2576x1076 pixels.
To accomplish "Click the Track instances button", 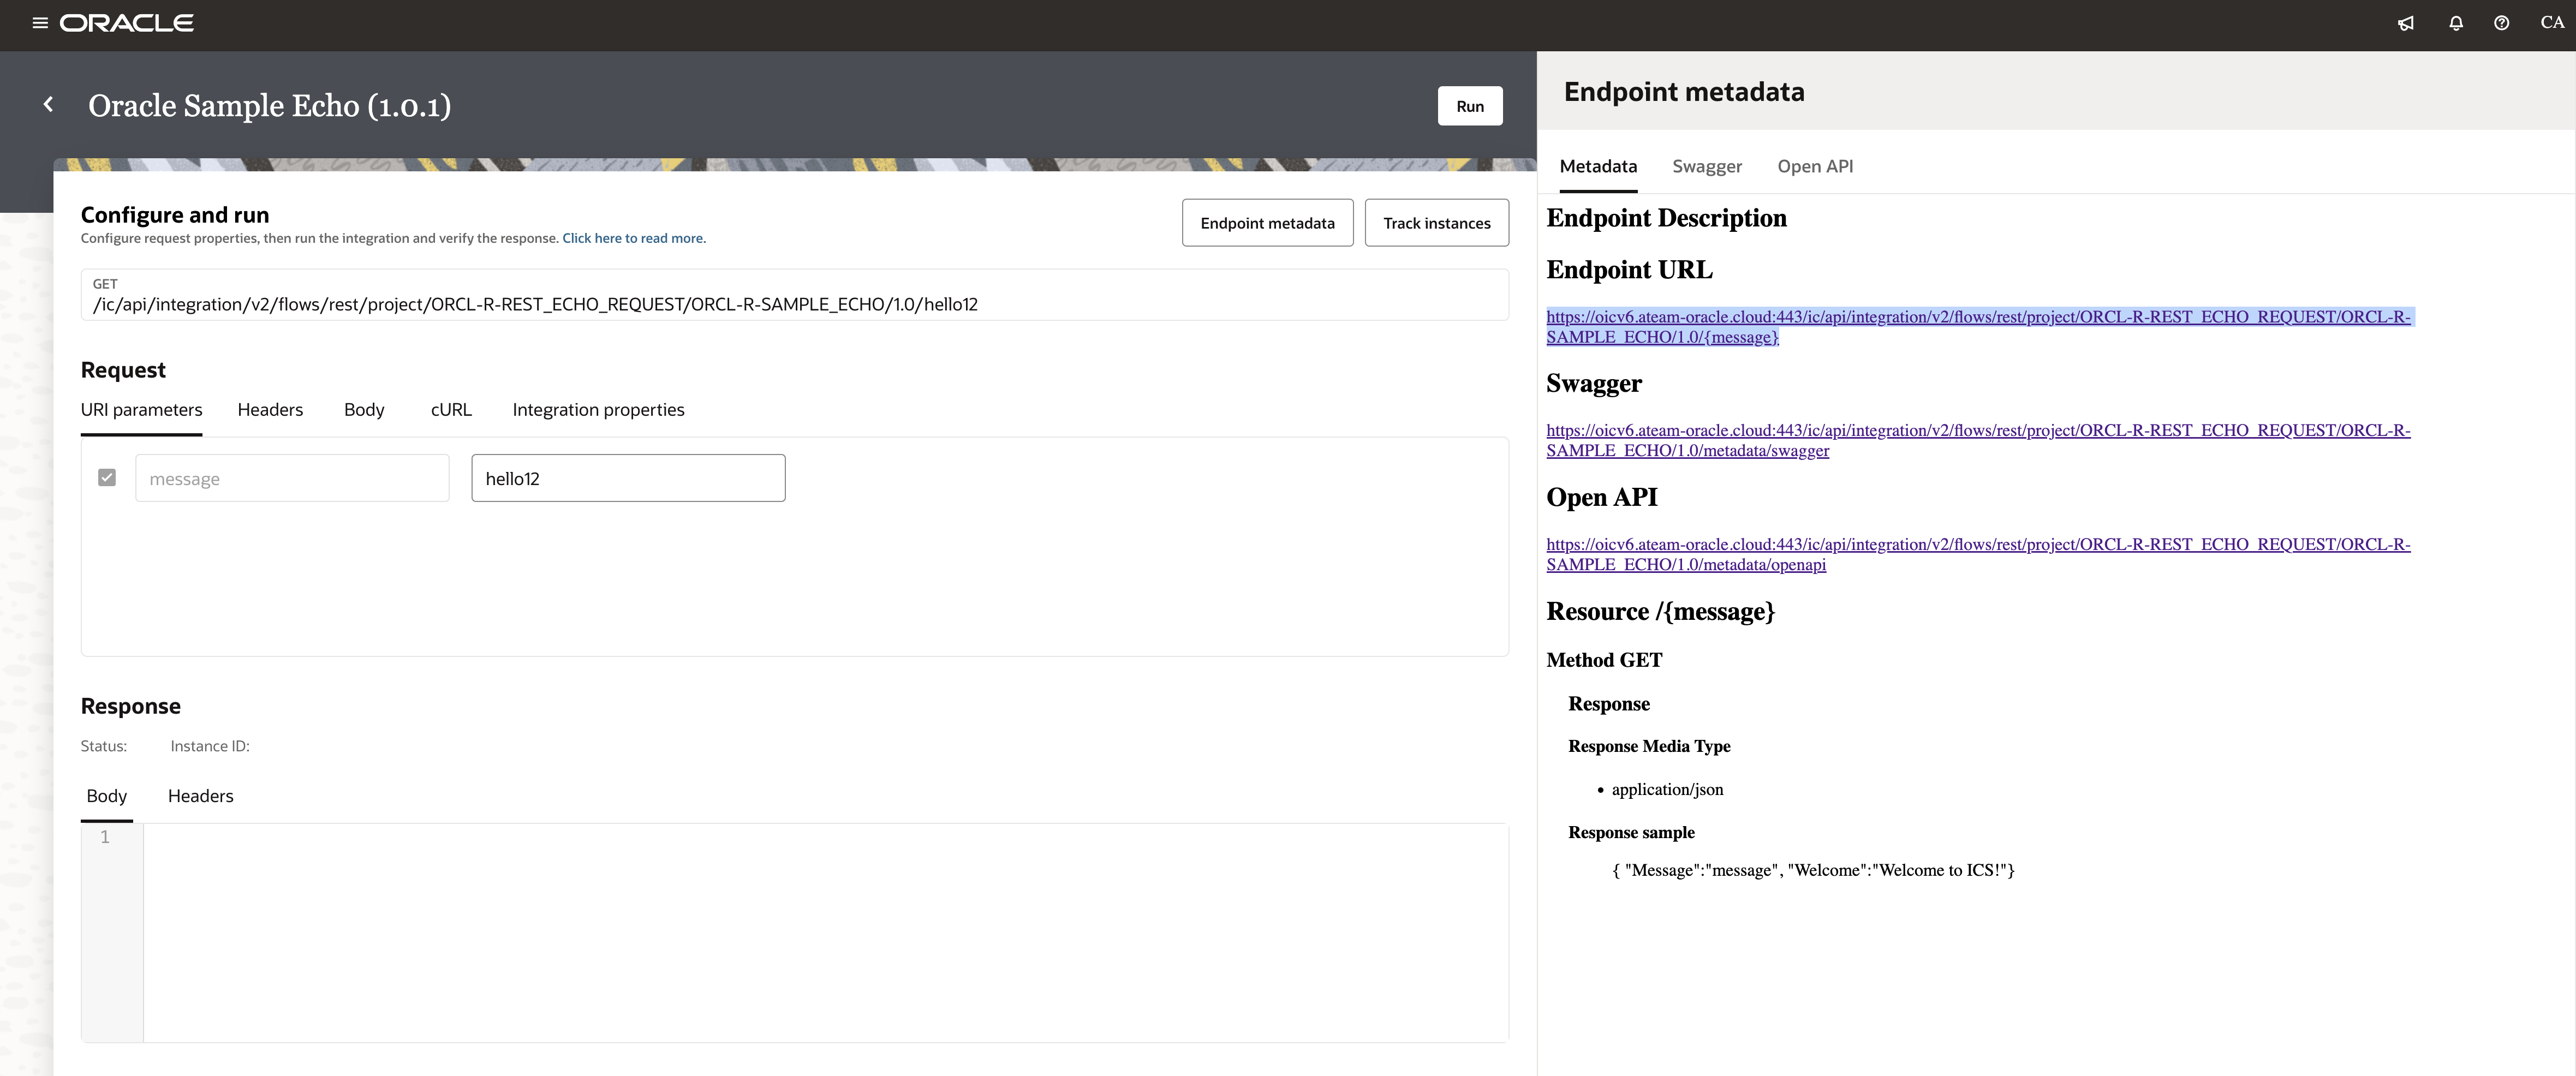I will click(x=1436, y=223).
